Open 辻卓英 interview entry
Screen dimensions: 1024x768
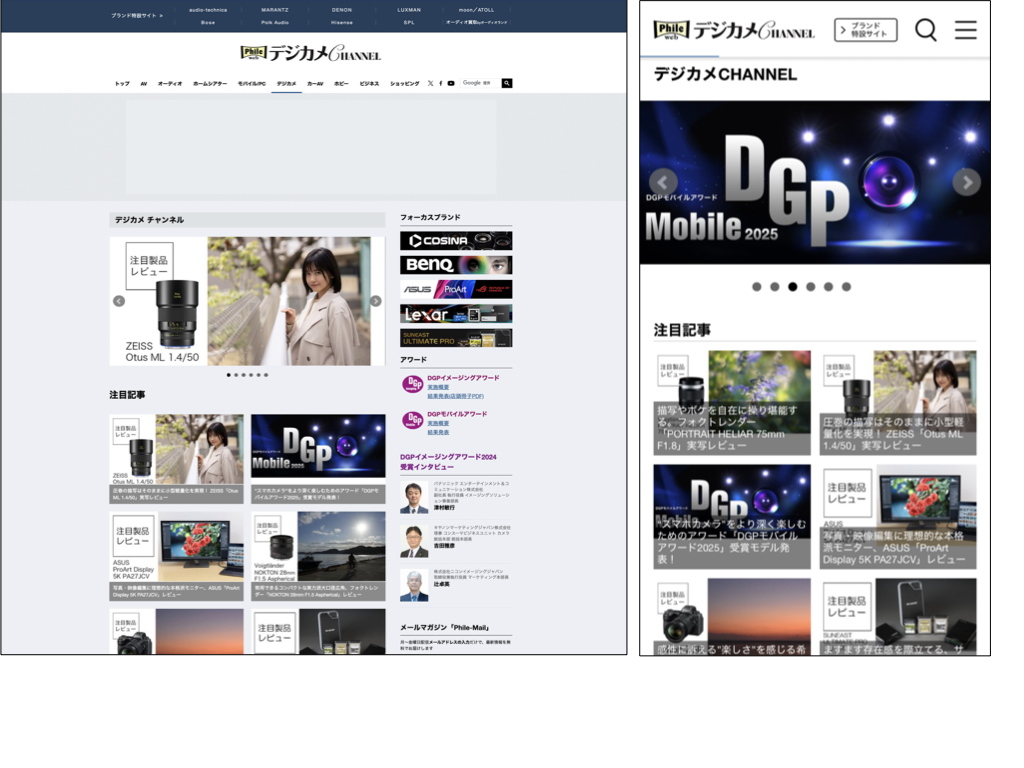(456, 585)
